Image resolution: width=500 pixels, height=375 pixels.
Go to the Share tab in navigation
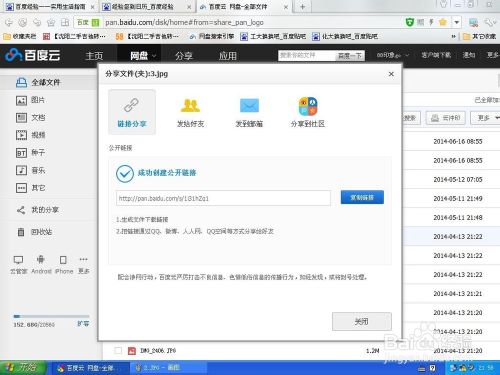[184, 56]
